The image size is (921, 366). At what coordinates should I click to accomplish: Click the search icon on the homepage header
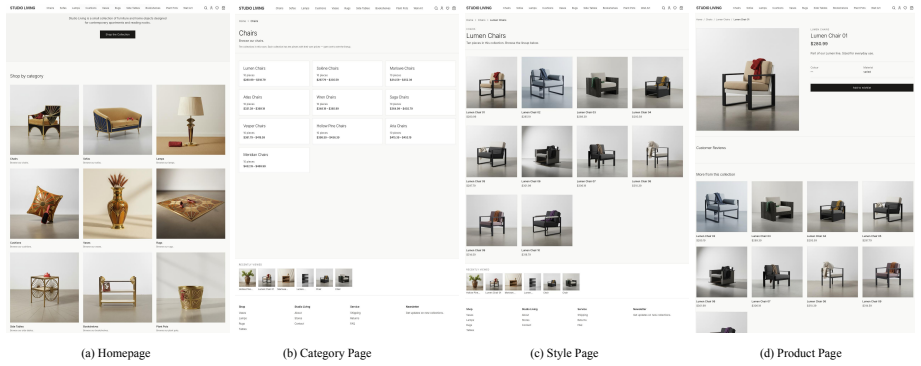(x=206, y=8)
